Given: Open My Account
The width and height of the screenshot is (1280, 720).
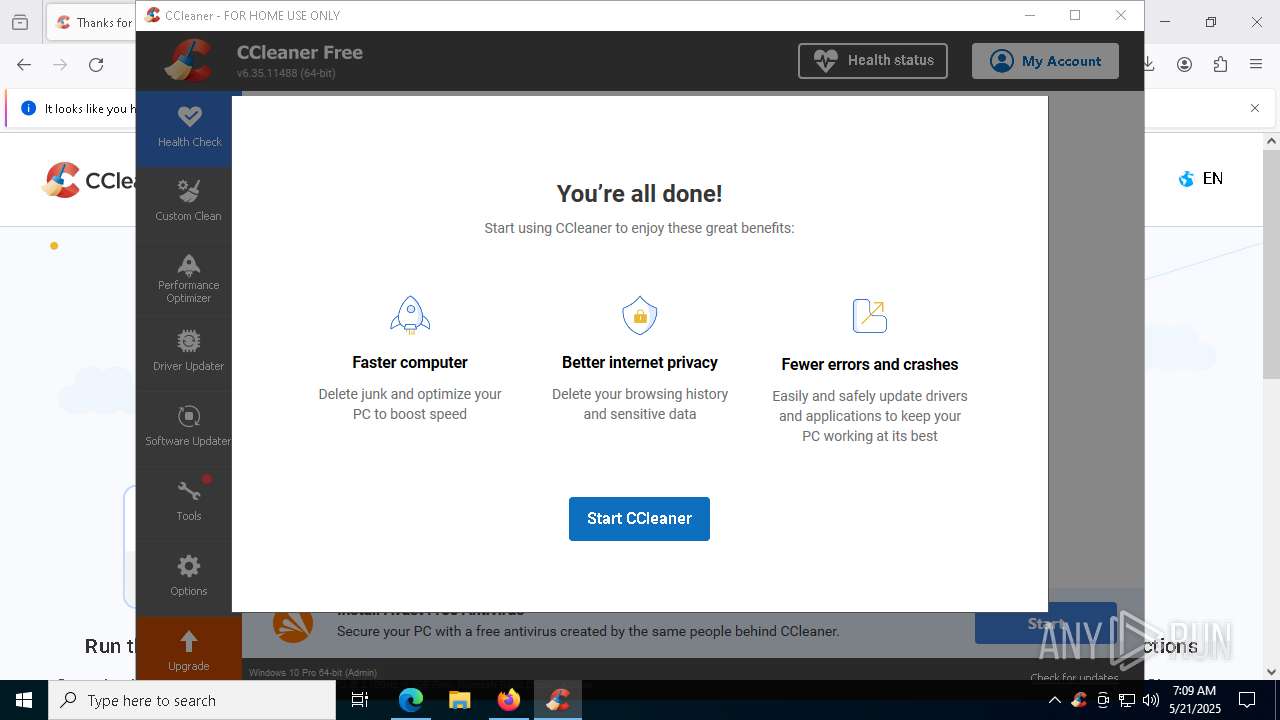Looking at the screenshot, I should 1045,61.
